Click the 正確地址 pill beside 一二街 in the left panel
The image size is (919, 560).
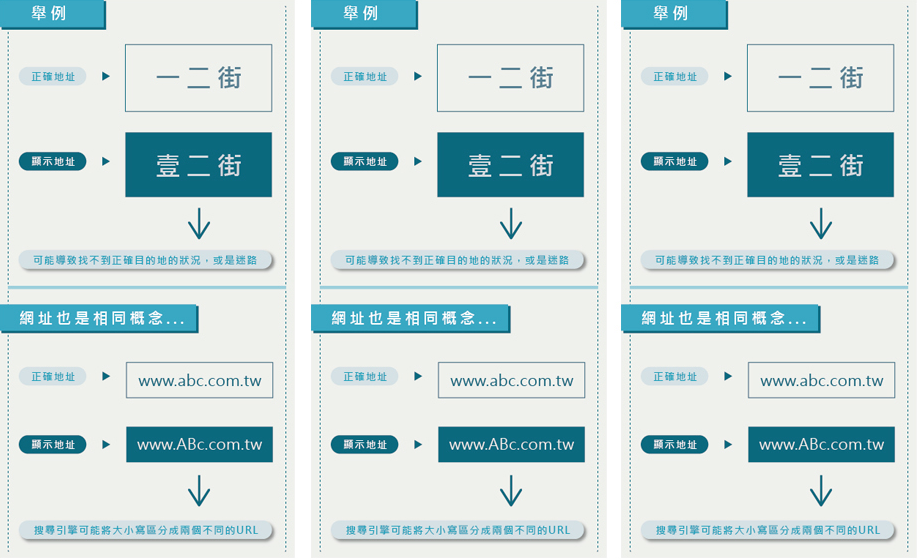53,77
